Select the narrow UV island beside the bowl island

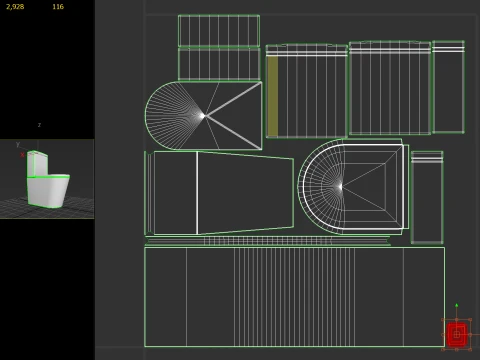click(427, 197)
